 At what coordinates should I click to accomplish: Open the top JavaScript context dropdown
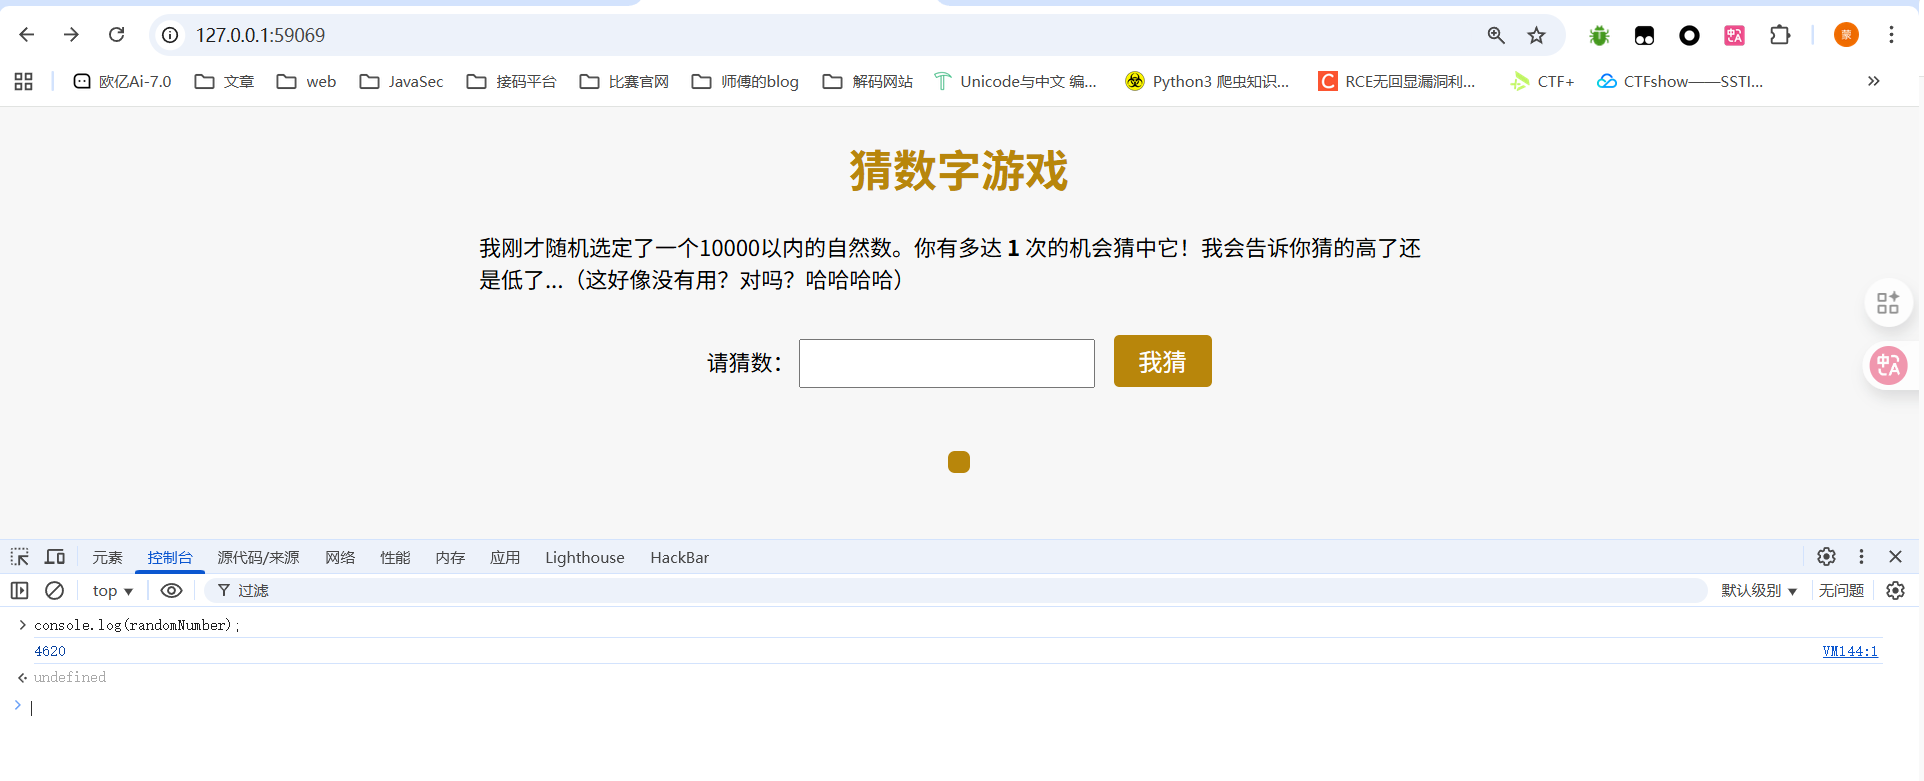click(x=112, y=591)
